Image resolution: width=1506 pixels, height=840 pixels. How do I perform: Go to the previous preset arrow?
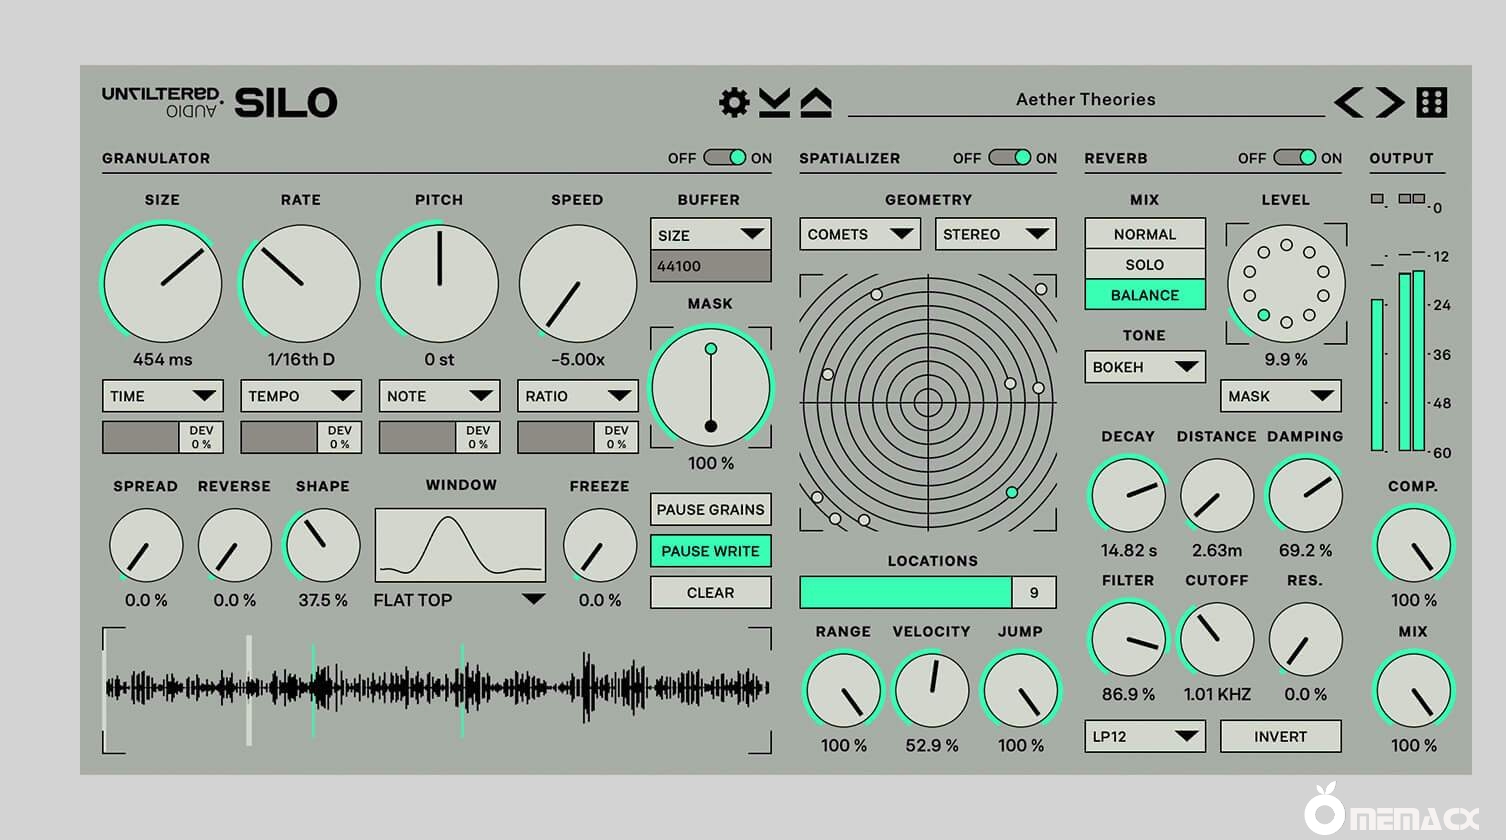1348,102
